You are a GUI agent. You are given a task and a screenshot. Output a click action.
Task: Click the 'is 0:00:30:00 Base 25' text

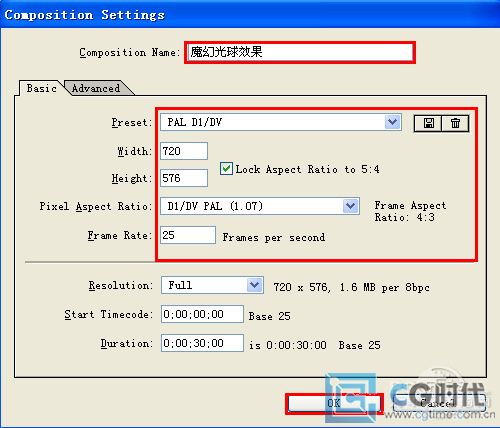(x=315, y=345)
